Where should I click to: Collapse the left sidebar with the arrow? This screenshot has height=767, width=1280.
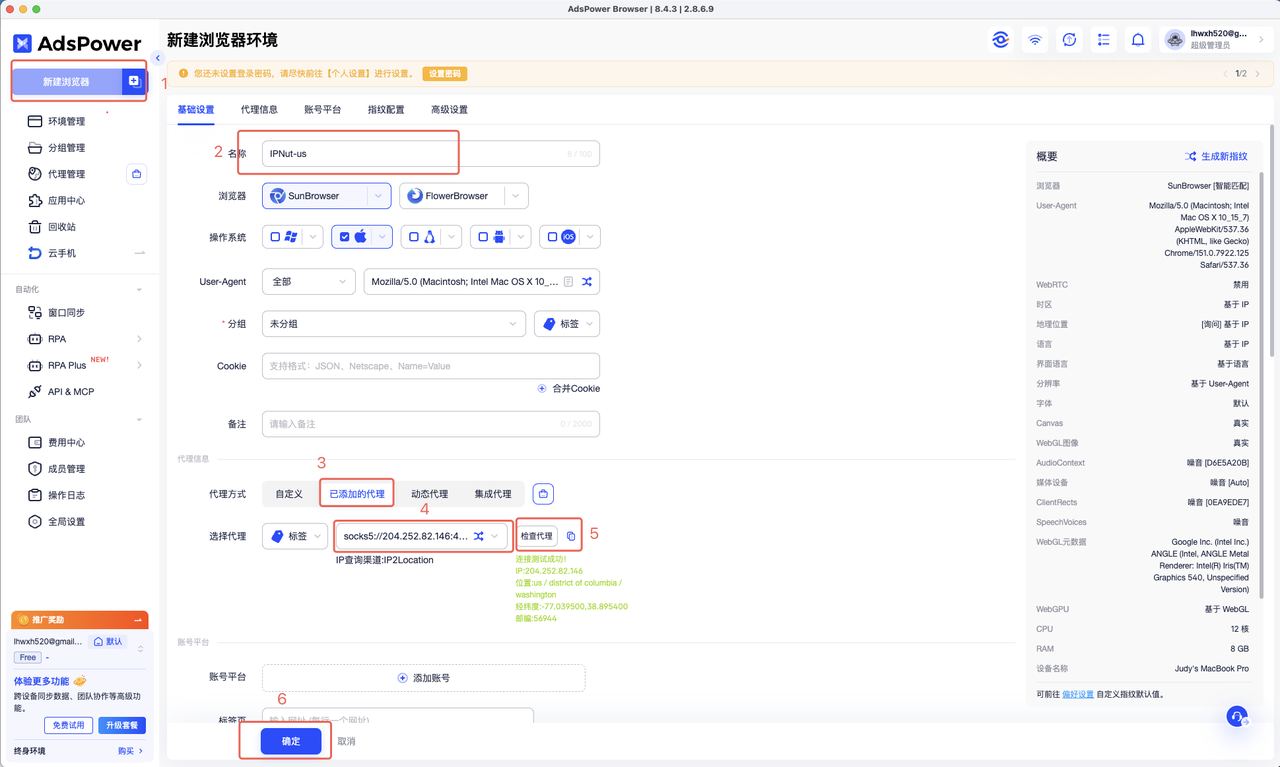157,58
